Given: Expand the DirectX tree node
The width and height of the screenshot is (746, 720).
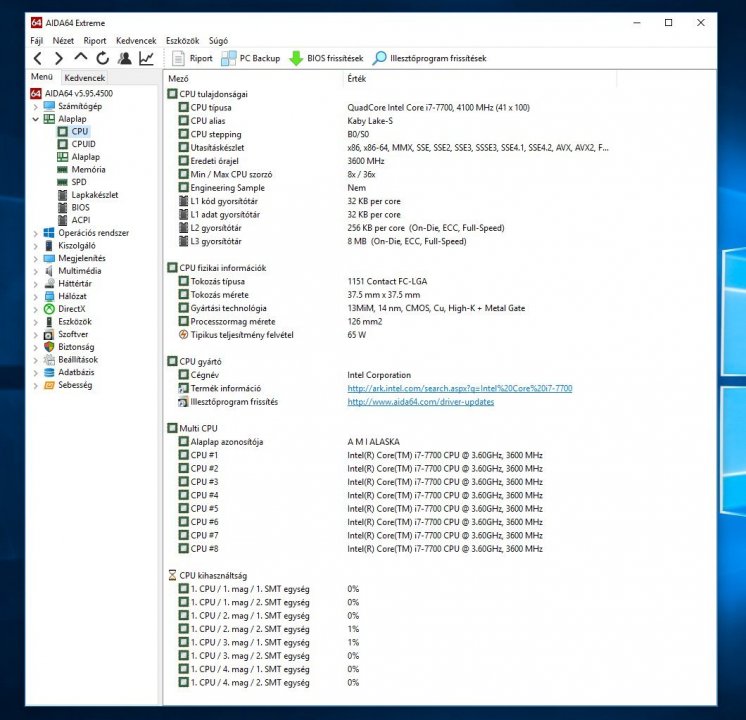Looking at the screenshot, I should 36,309.
